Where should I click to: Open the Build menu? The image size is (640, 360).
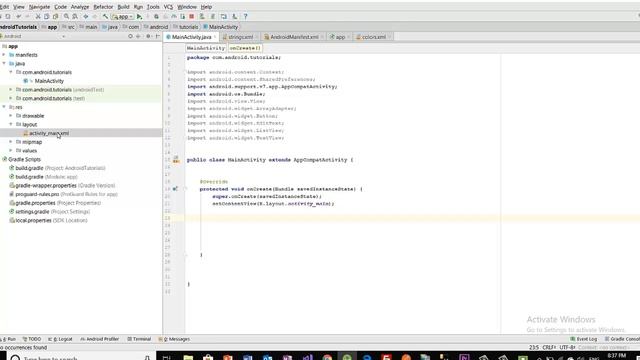click(123, 7)
